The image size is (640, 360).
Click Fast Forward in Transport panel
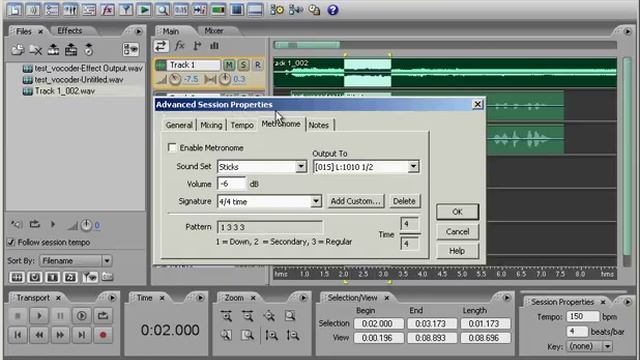(x=60, y=335)
